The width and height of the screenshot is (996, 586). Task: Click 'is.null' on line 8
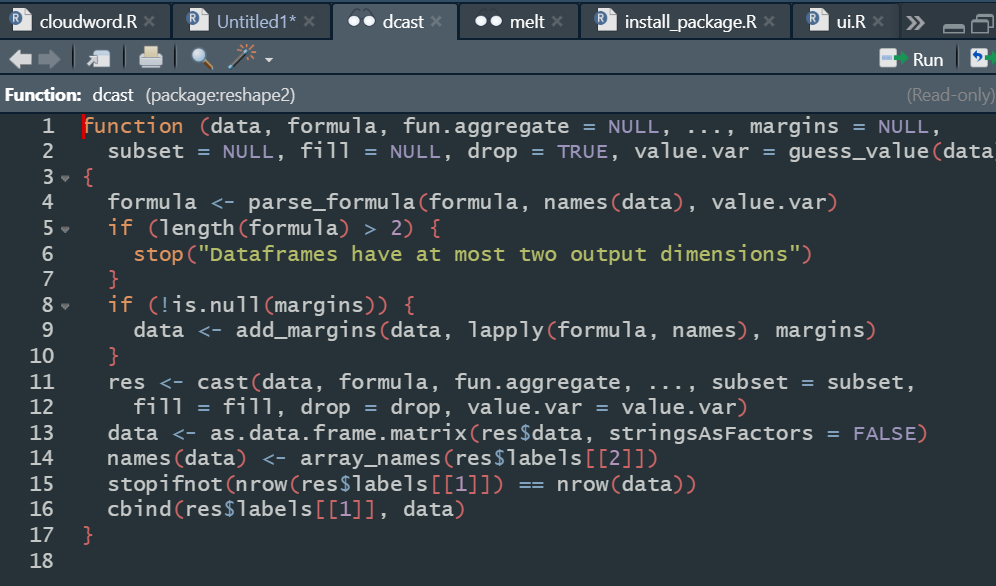point(216,305)
